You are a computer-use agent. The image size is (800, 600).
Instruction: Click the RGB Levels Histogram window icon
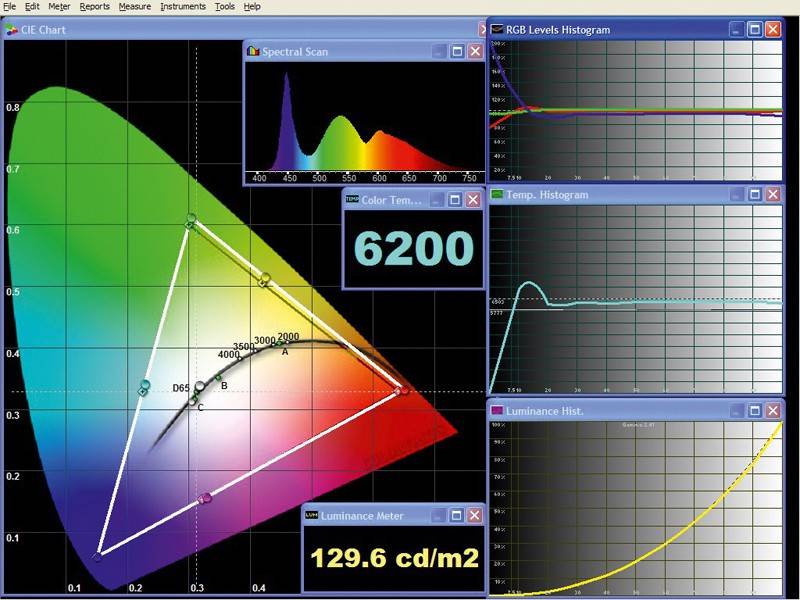click(496, 30)
